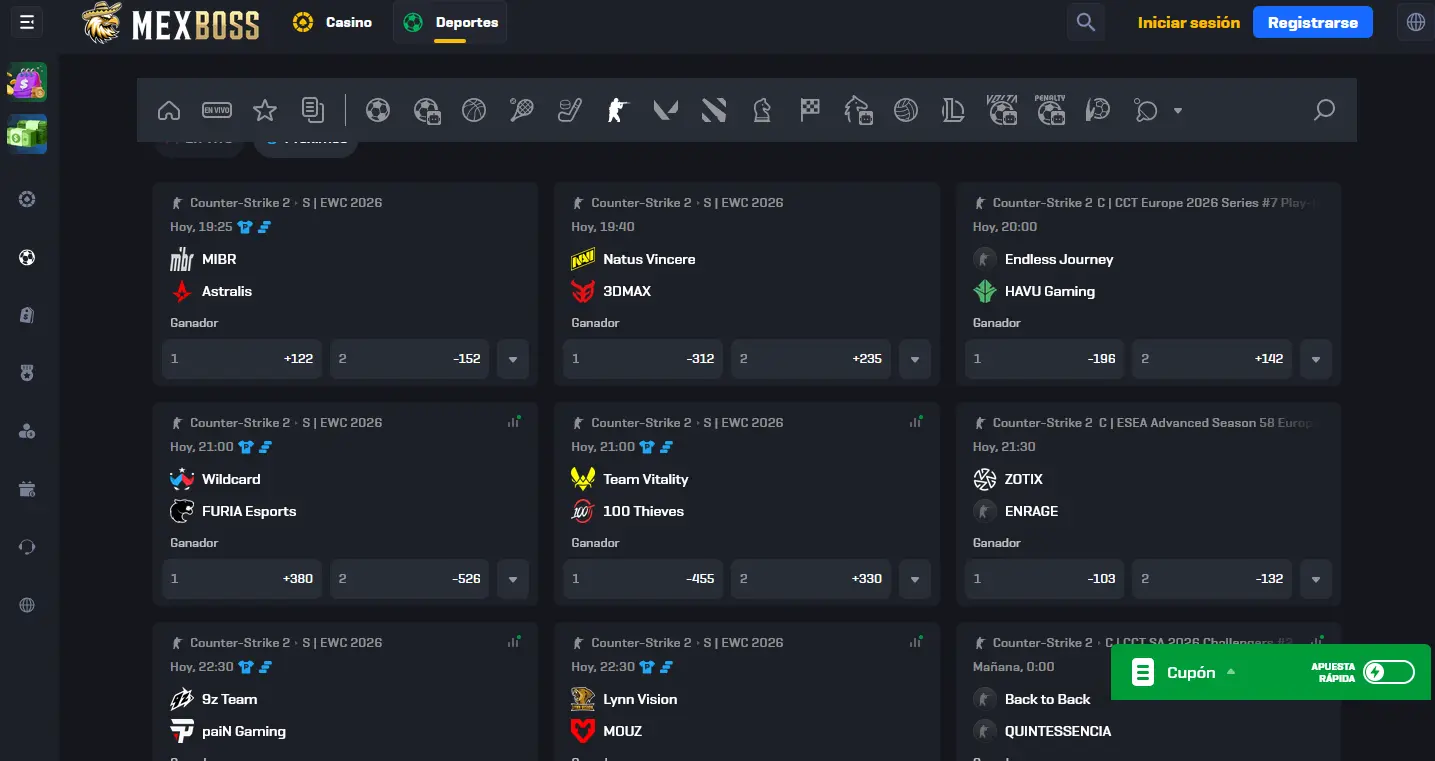
Task: Open the casino chip icon in the sidebar
Action: pos(27,199)
